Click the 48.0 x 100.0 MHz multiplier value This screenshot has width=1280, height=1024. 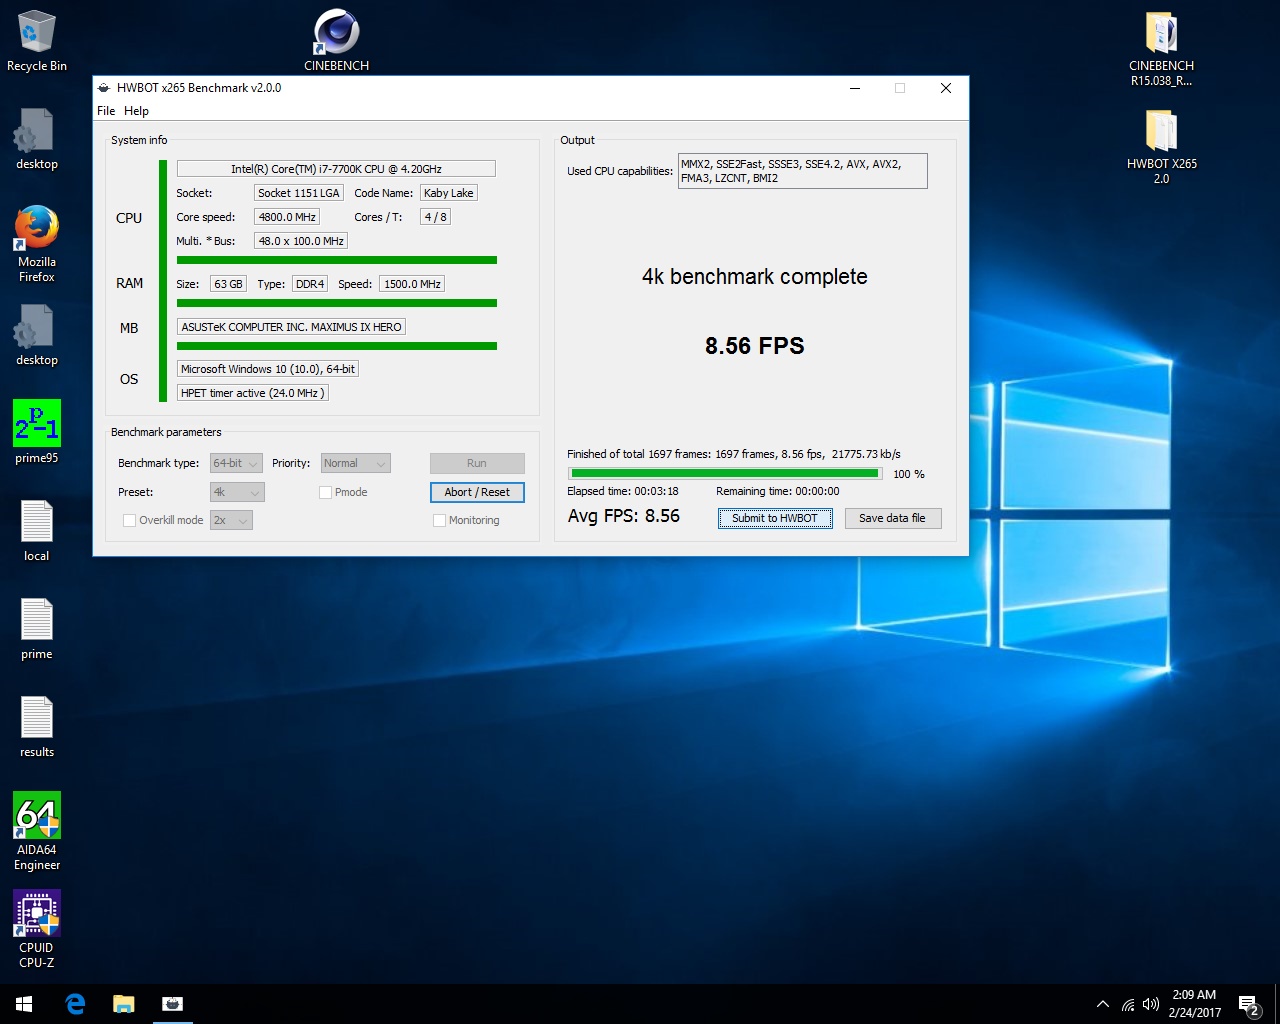pyautogui.click(x=301, y=241)
